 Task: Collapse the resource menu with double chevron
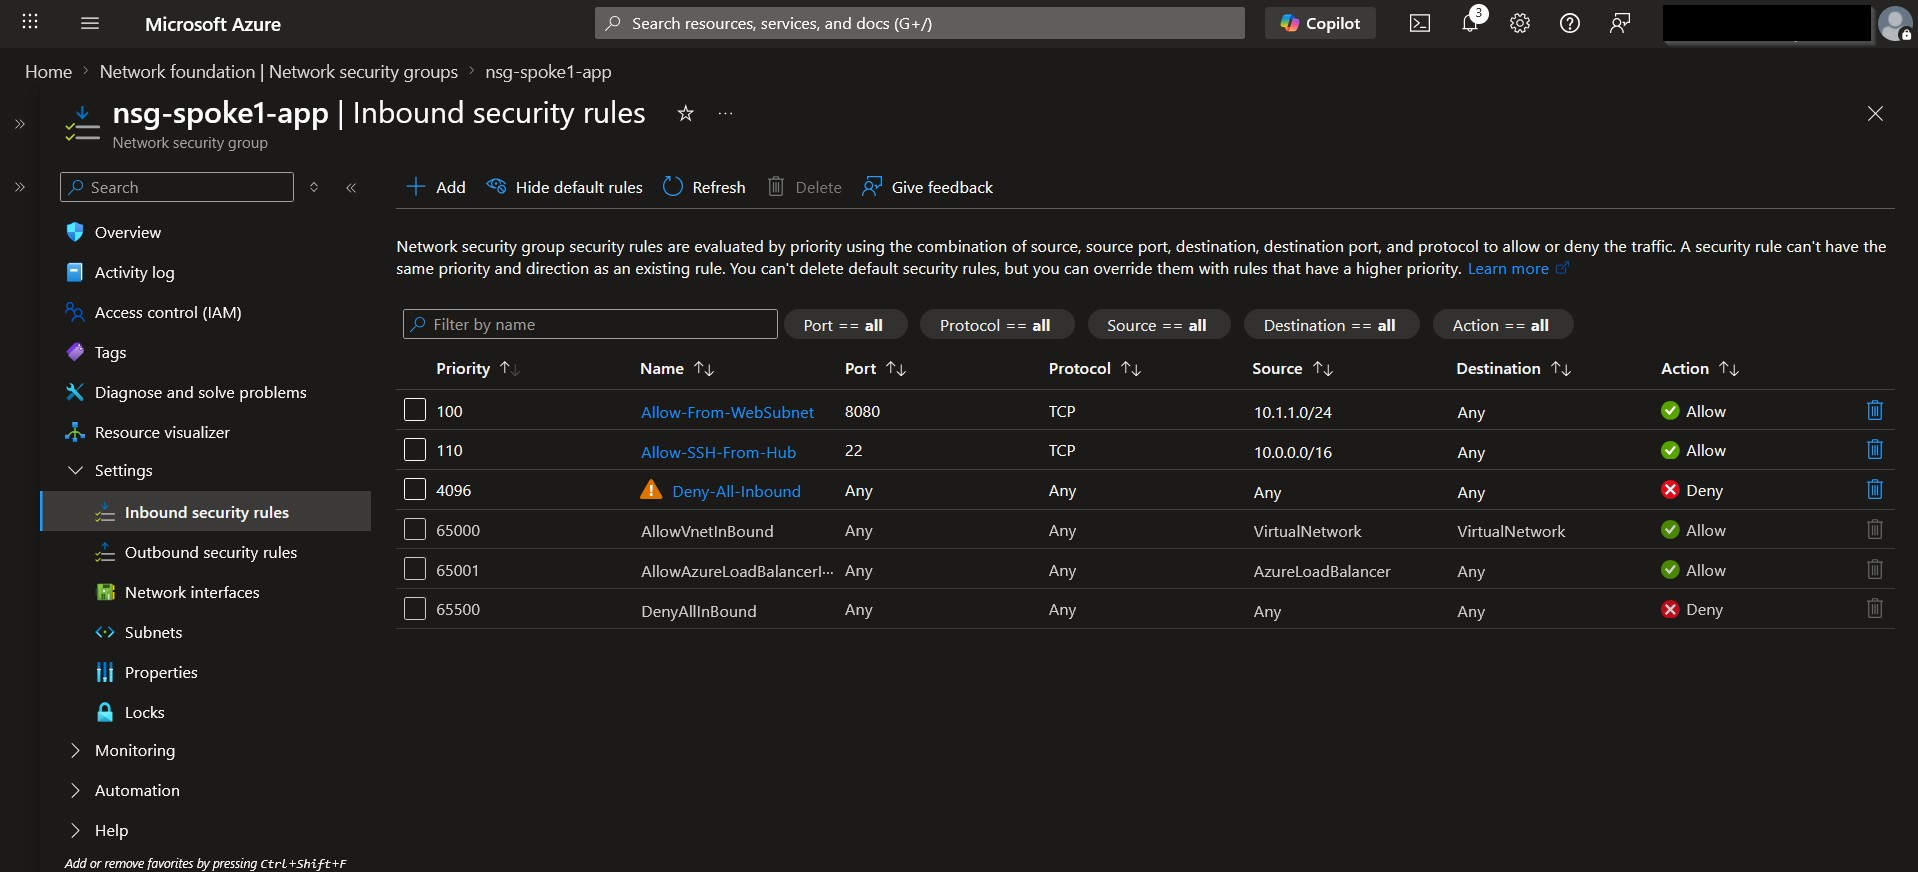(351, 187)
